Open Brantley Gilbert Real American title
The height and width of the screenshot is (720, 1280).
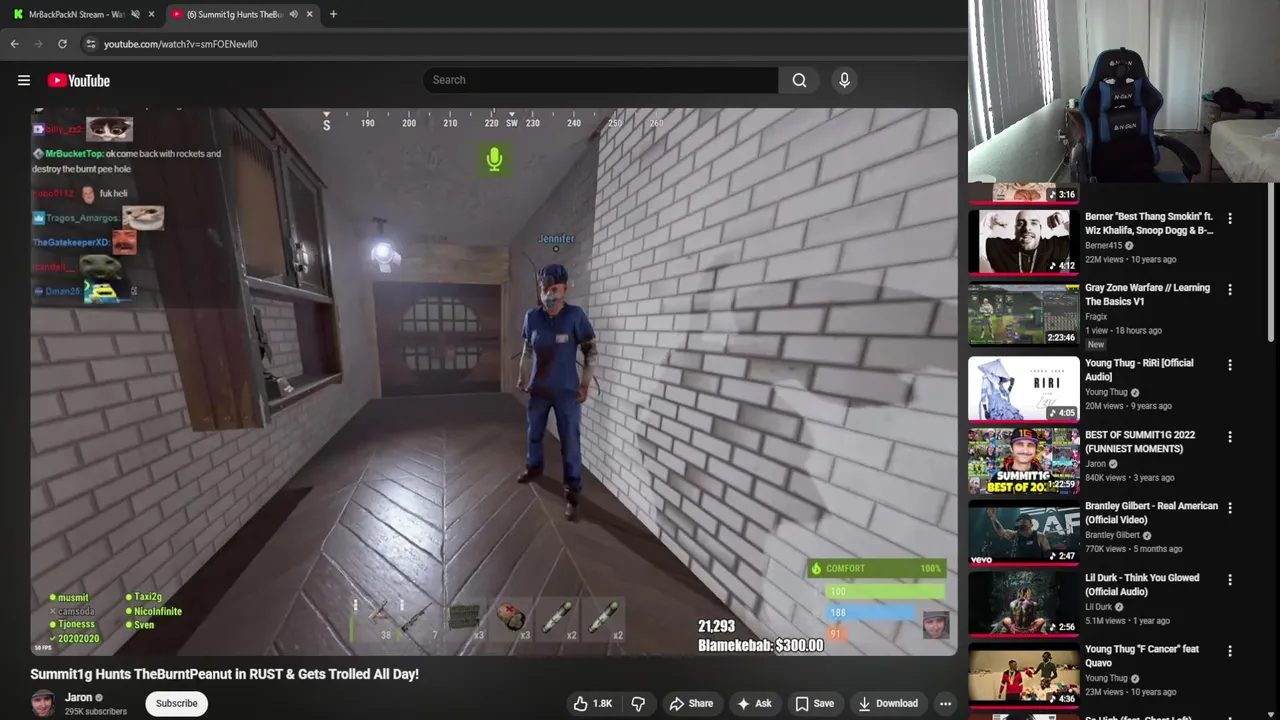coord(1151,512)
